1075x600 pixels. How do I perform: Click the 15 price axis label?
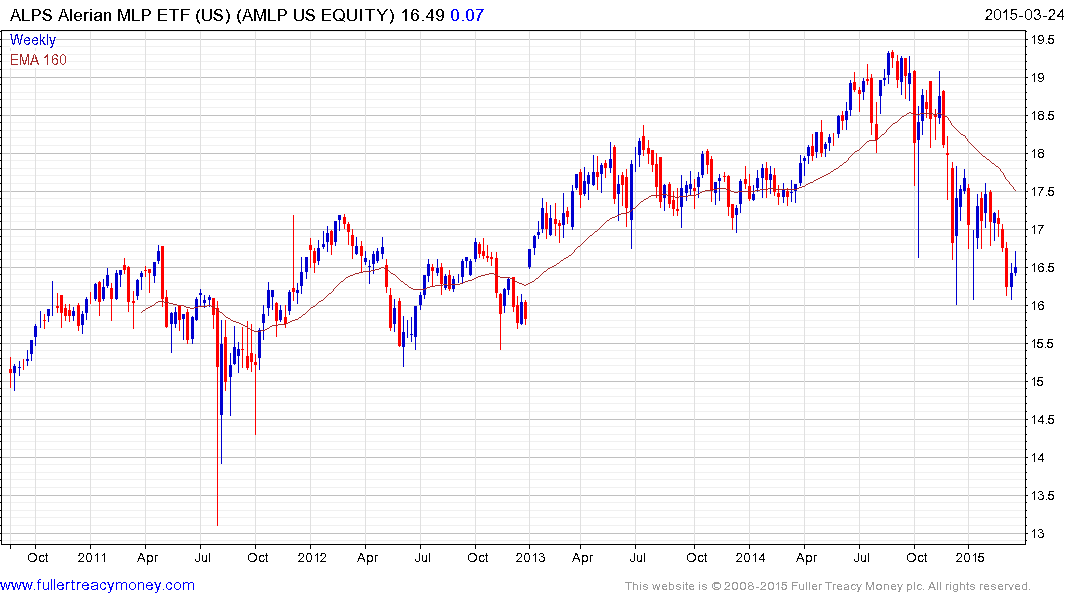(x=1037, y=382)
